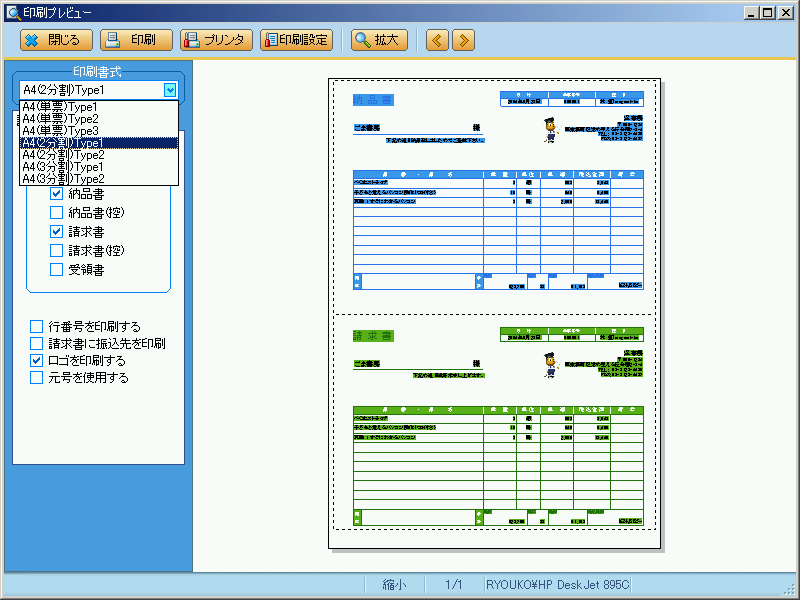The width and height of the screenshot is (800, 600).
Task: Enable 行番号を印刷する option
Action: pos(36,327)
